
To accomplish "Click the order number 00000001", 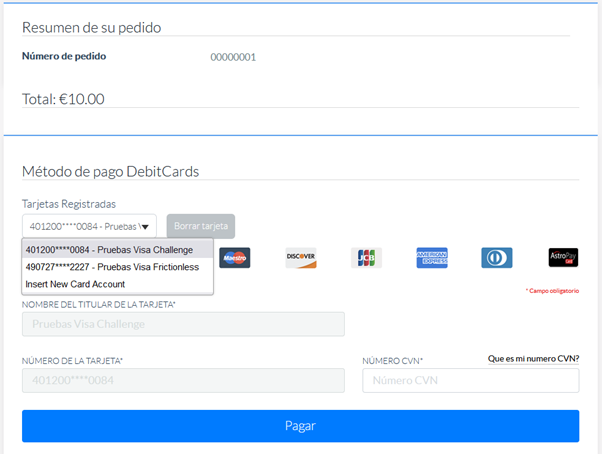I will (233, 57).
